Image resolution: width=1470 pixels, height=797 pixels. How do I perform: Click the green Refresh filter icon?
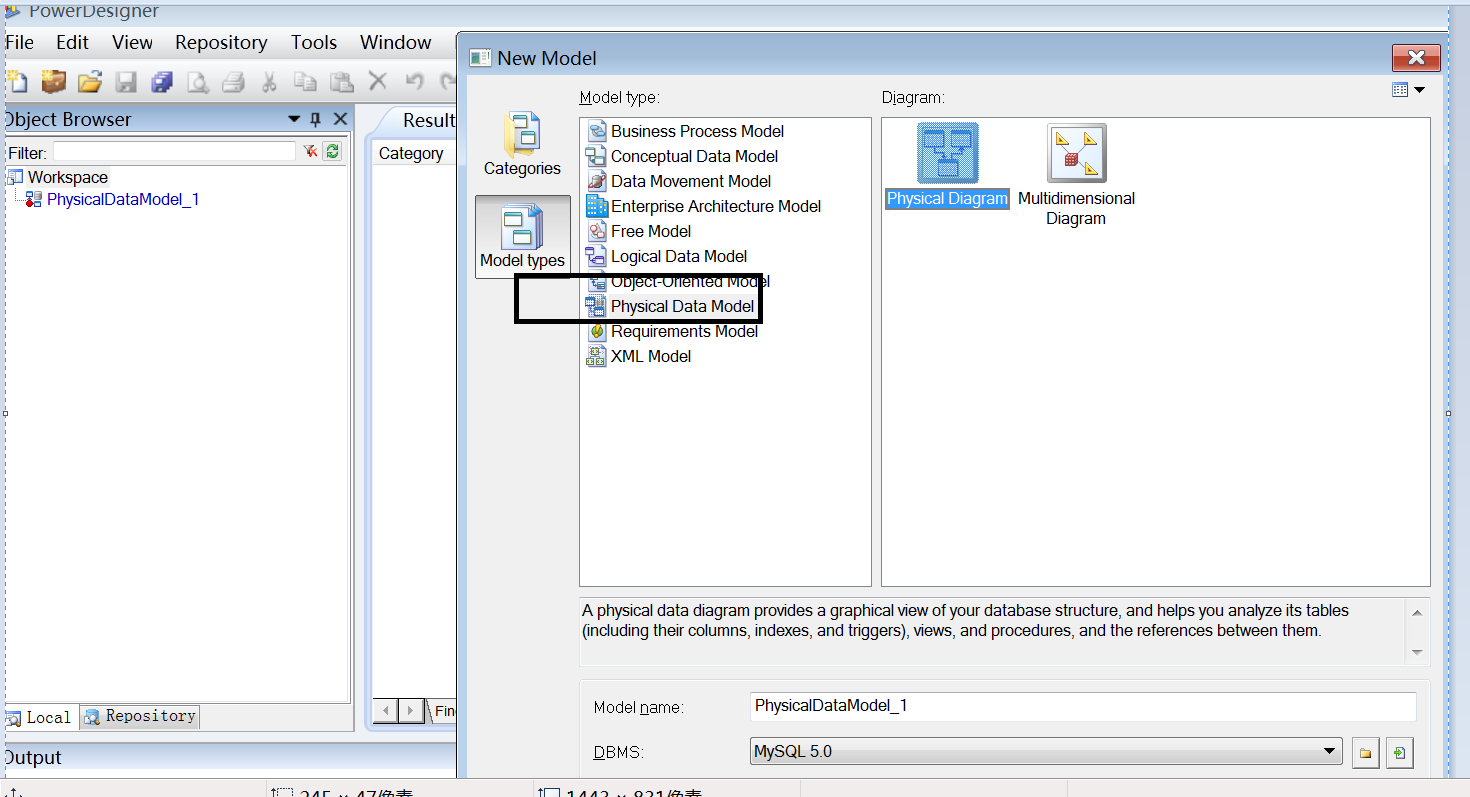(x=333, y=151)
